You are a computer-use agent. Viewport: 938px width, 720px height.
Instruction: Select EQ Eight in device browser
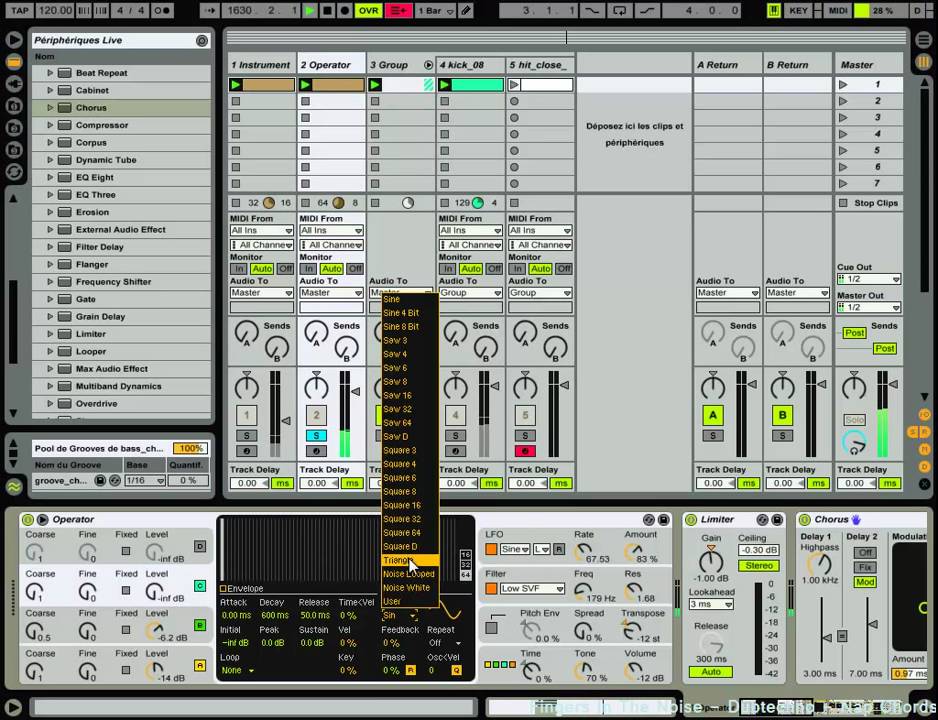[95, 178]
